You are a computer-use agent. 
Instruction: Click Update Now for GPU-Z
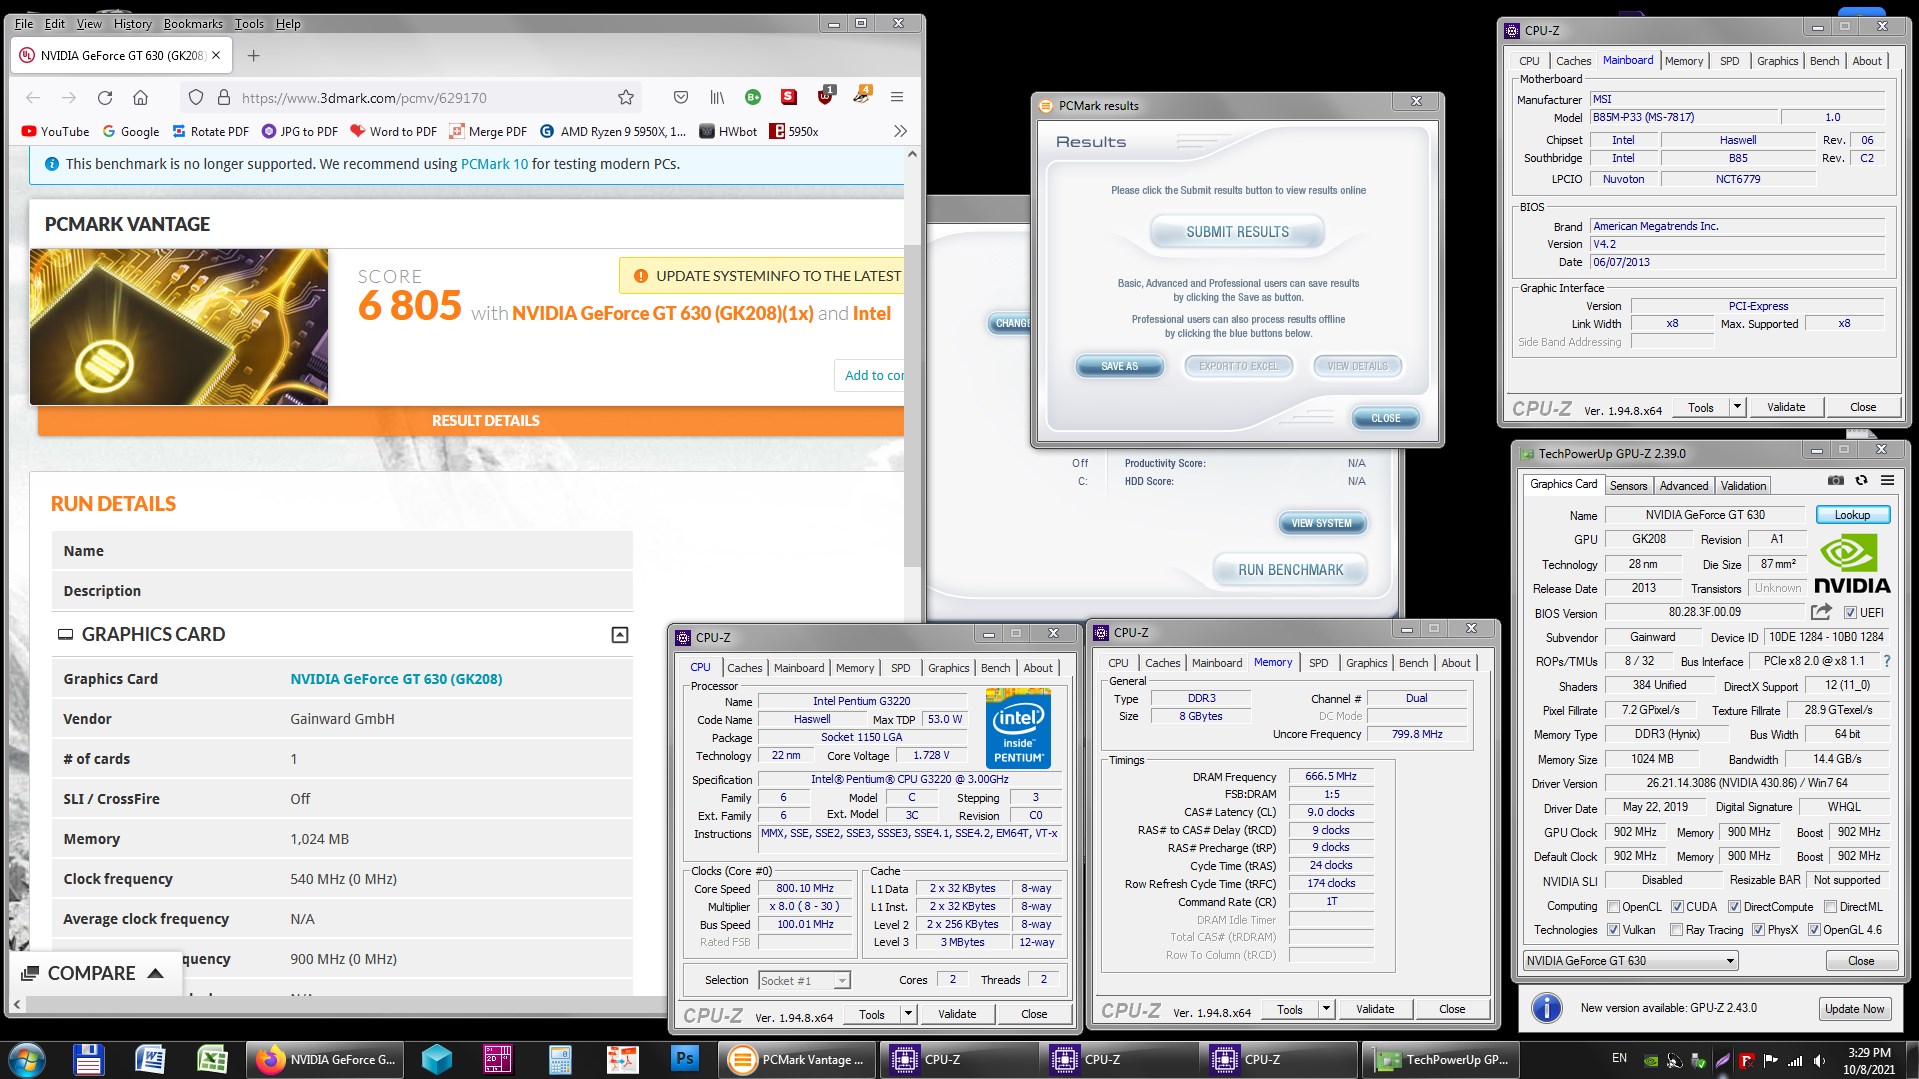tap(1854, 1008)
